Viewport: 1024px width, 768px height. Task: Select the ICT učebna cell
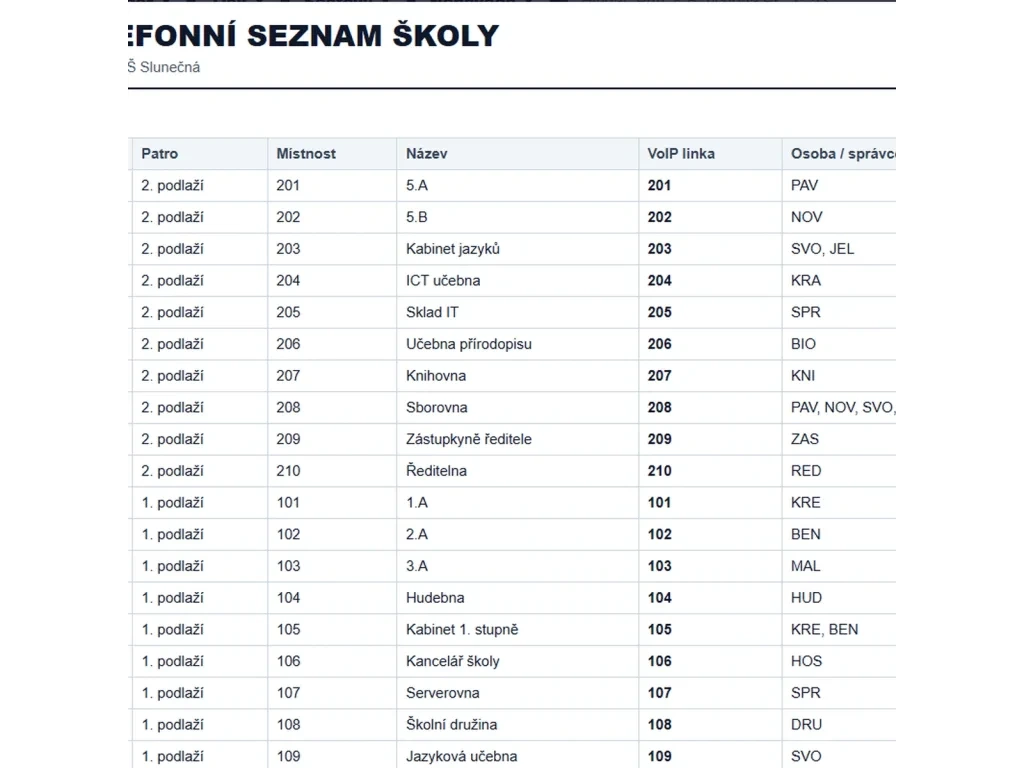coord(443,281)
